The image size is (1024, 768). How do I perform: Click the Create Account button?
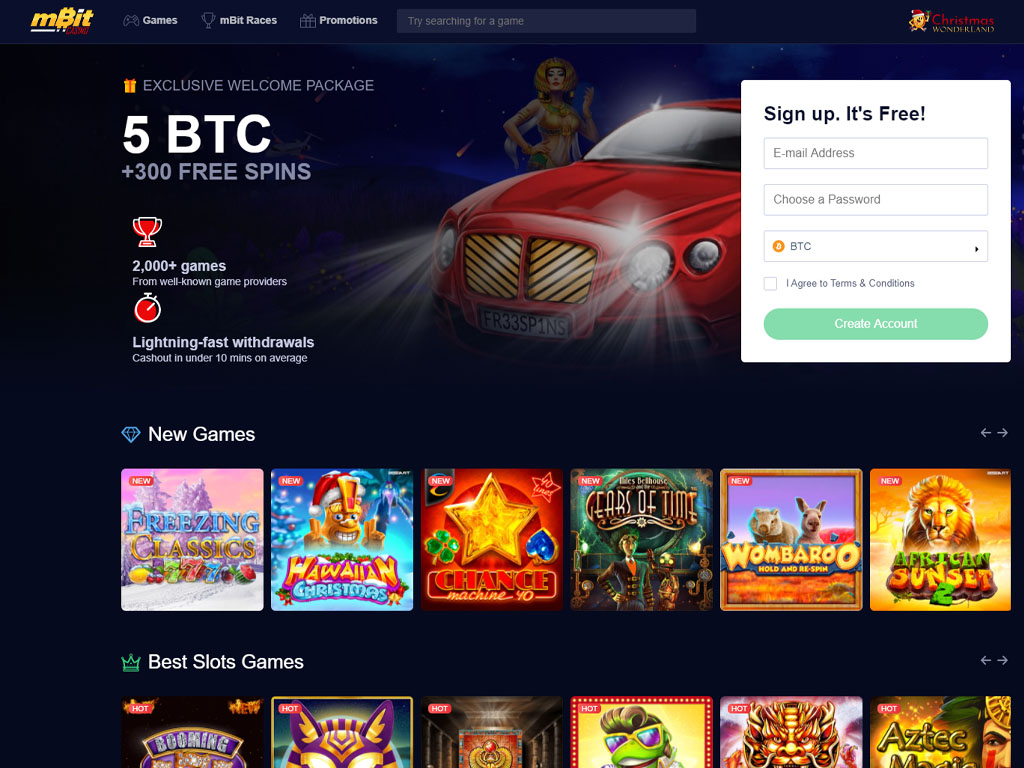pyautogui.click(x=876, y=324)
